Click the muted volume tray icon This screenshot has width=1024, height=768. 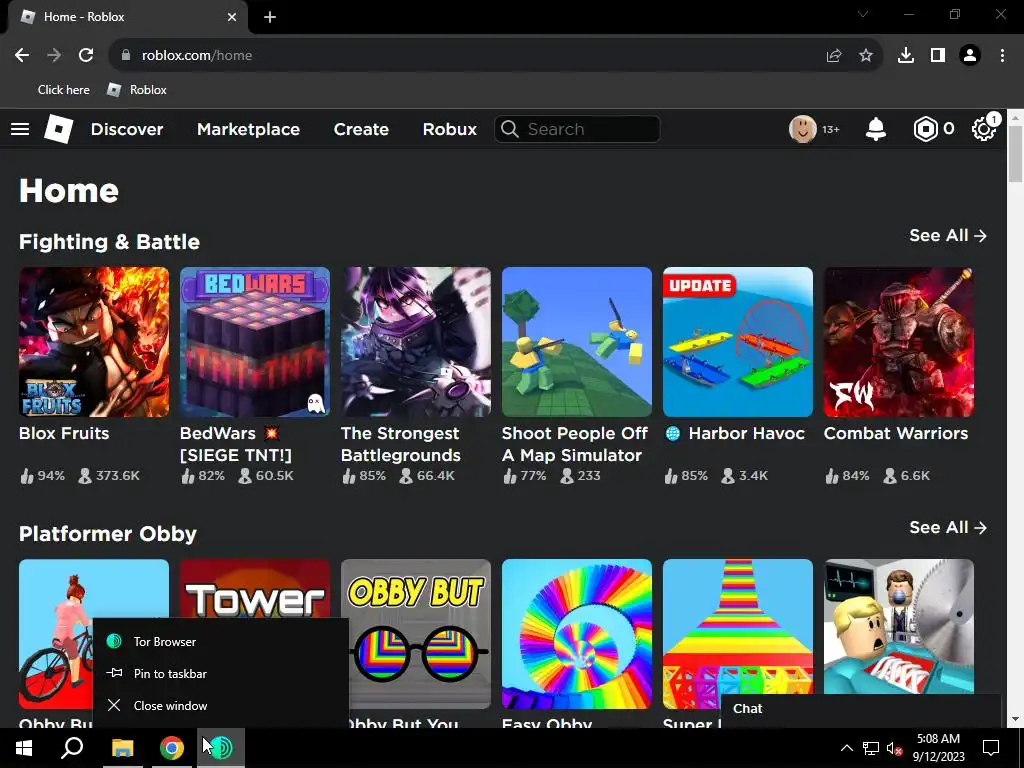(x=894, y=748)
